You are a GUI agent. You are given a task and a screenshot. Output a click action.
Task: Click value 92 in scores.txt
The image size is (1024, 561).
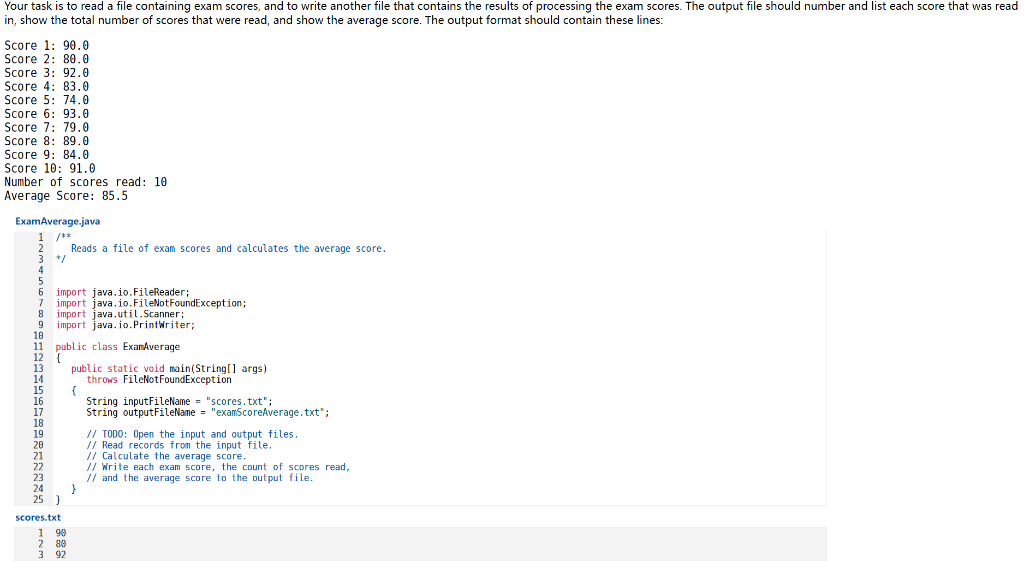(61, 554)
